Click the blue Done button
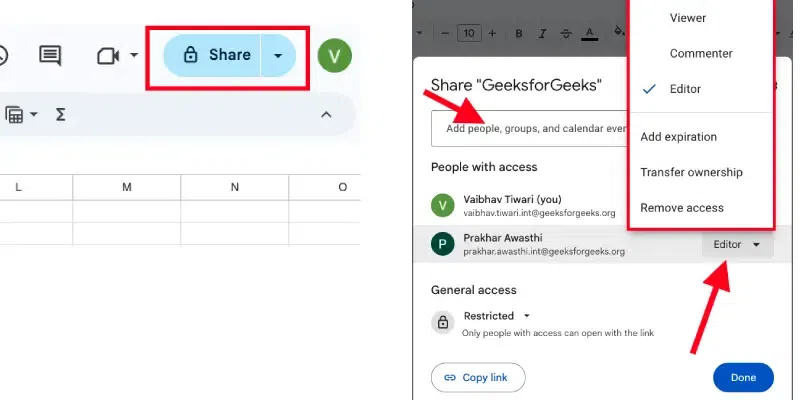 pos(743,378)
